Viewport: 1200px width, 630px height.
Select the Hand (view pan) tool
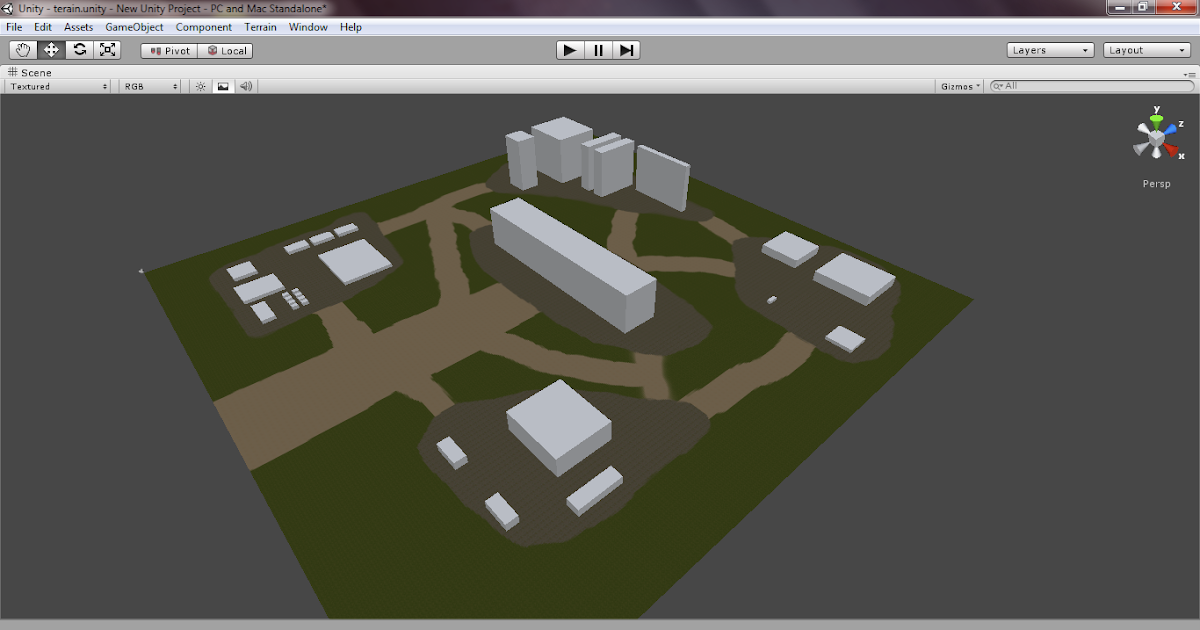[x=23, y=50]
